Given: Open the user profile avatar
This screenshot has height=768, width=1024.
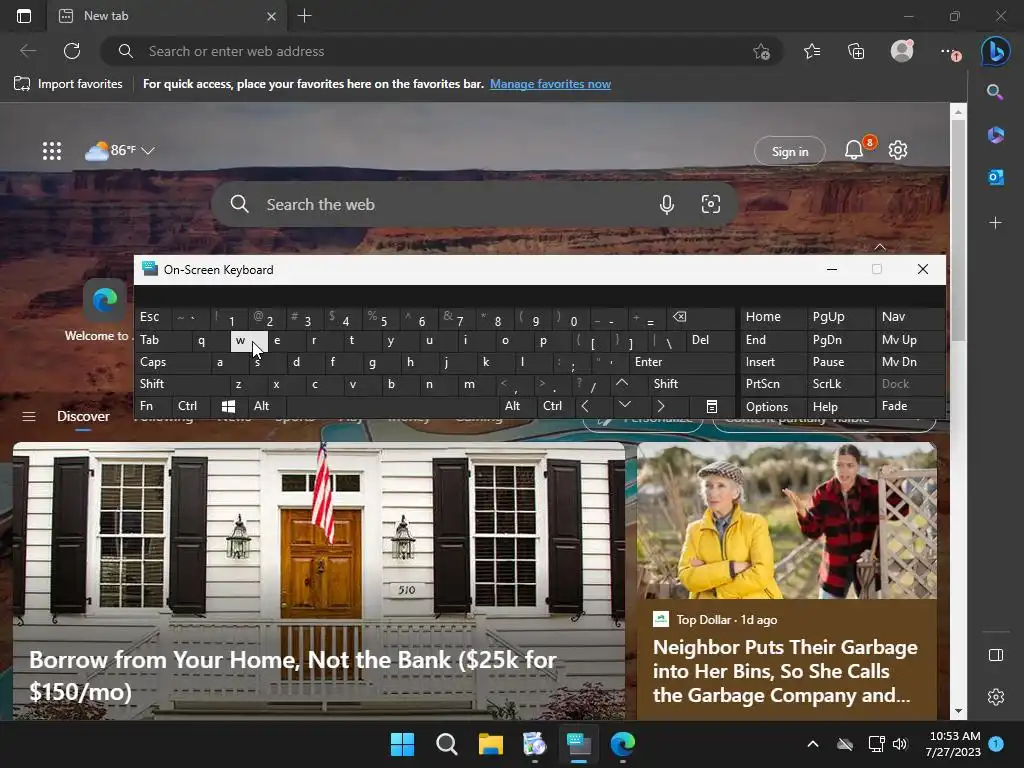Looking at the screenshot, I should (902, 51).
